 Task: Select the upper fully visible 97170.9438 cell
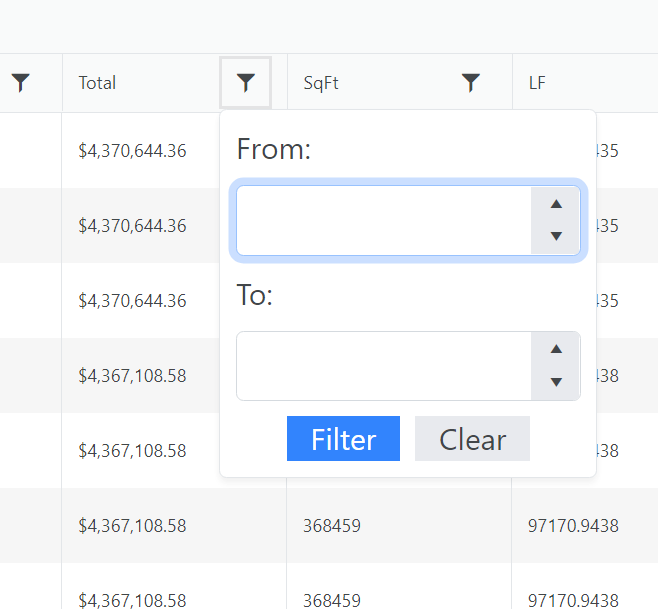pos(573,526)
